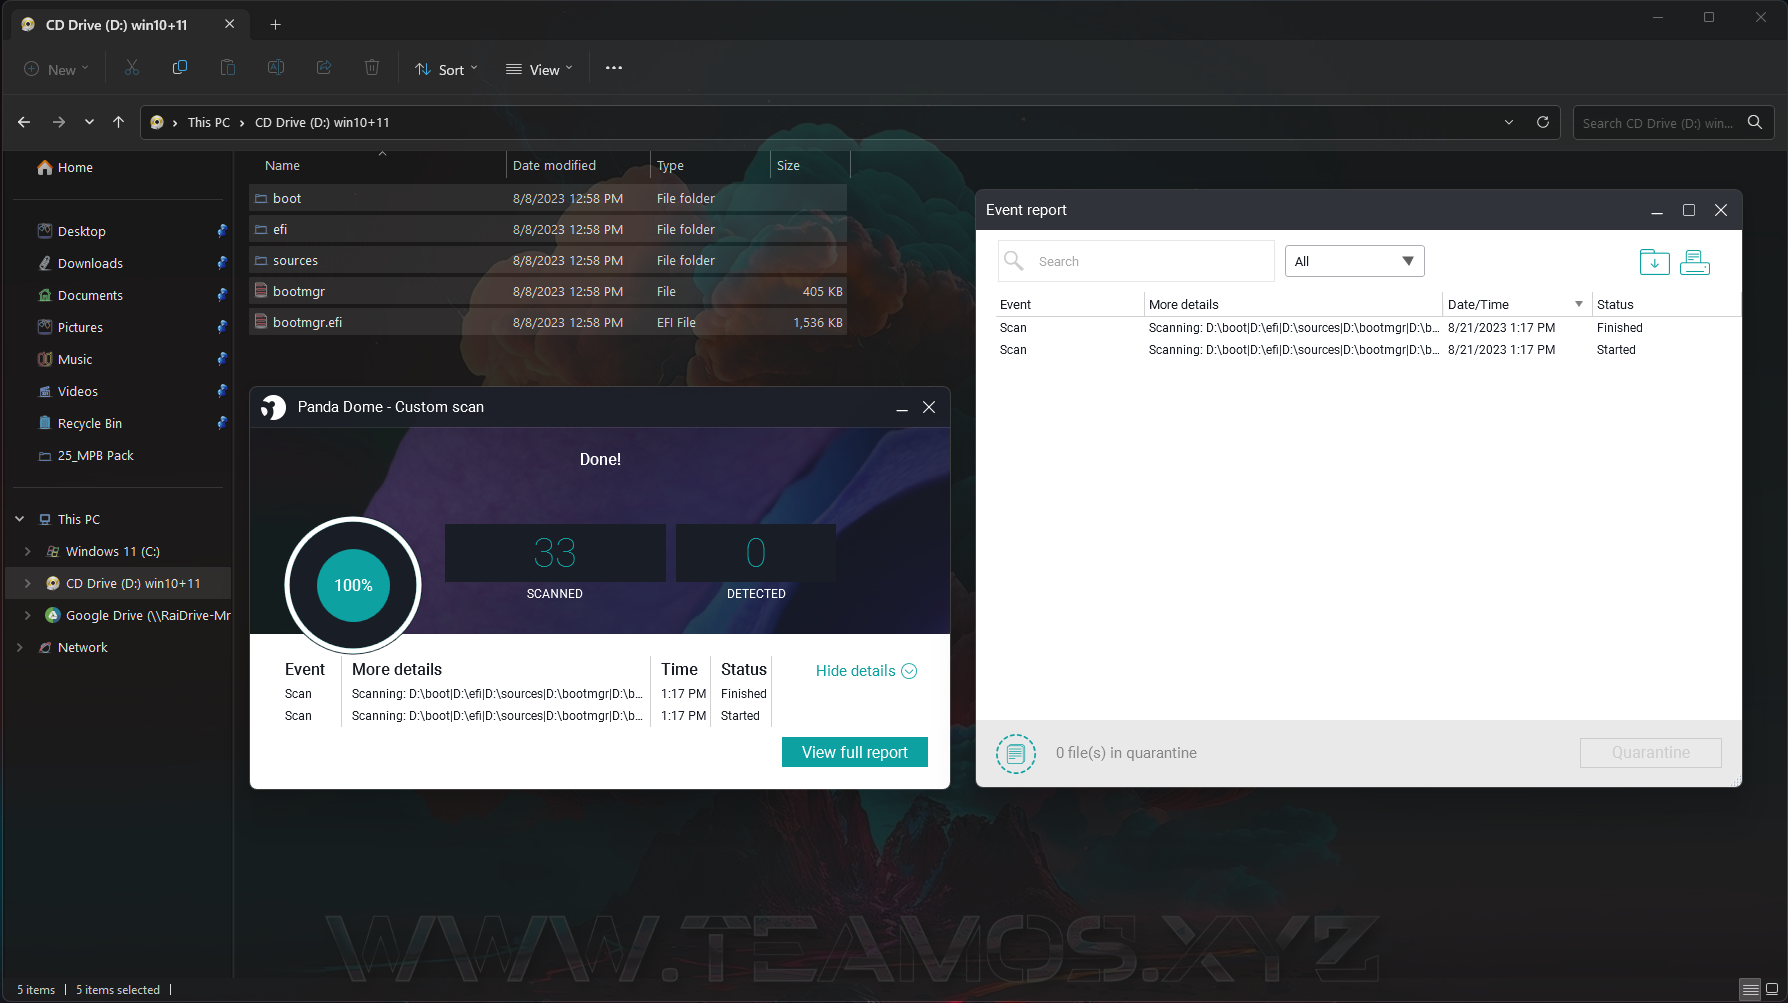
Task: Select the bootmgr.efi file
Action: pyautogui.click(x=548, y=322)
